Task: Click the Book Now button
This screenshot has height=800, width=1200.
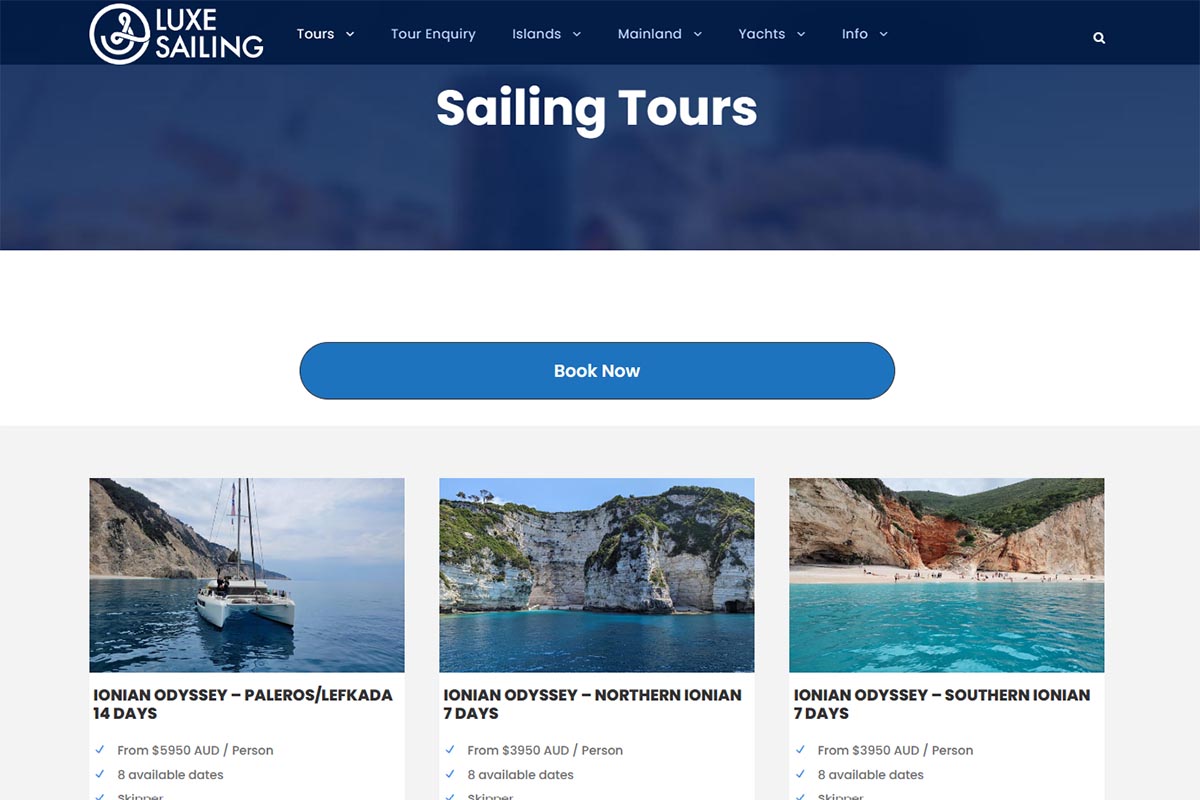Action: (x=597, y=371)
